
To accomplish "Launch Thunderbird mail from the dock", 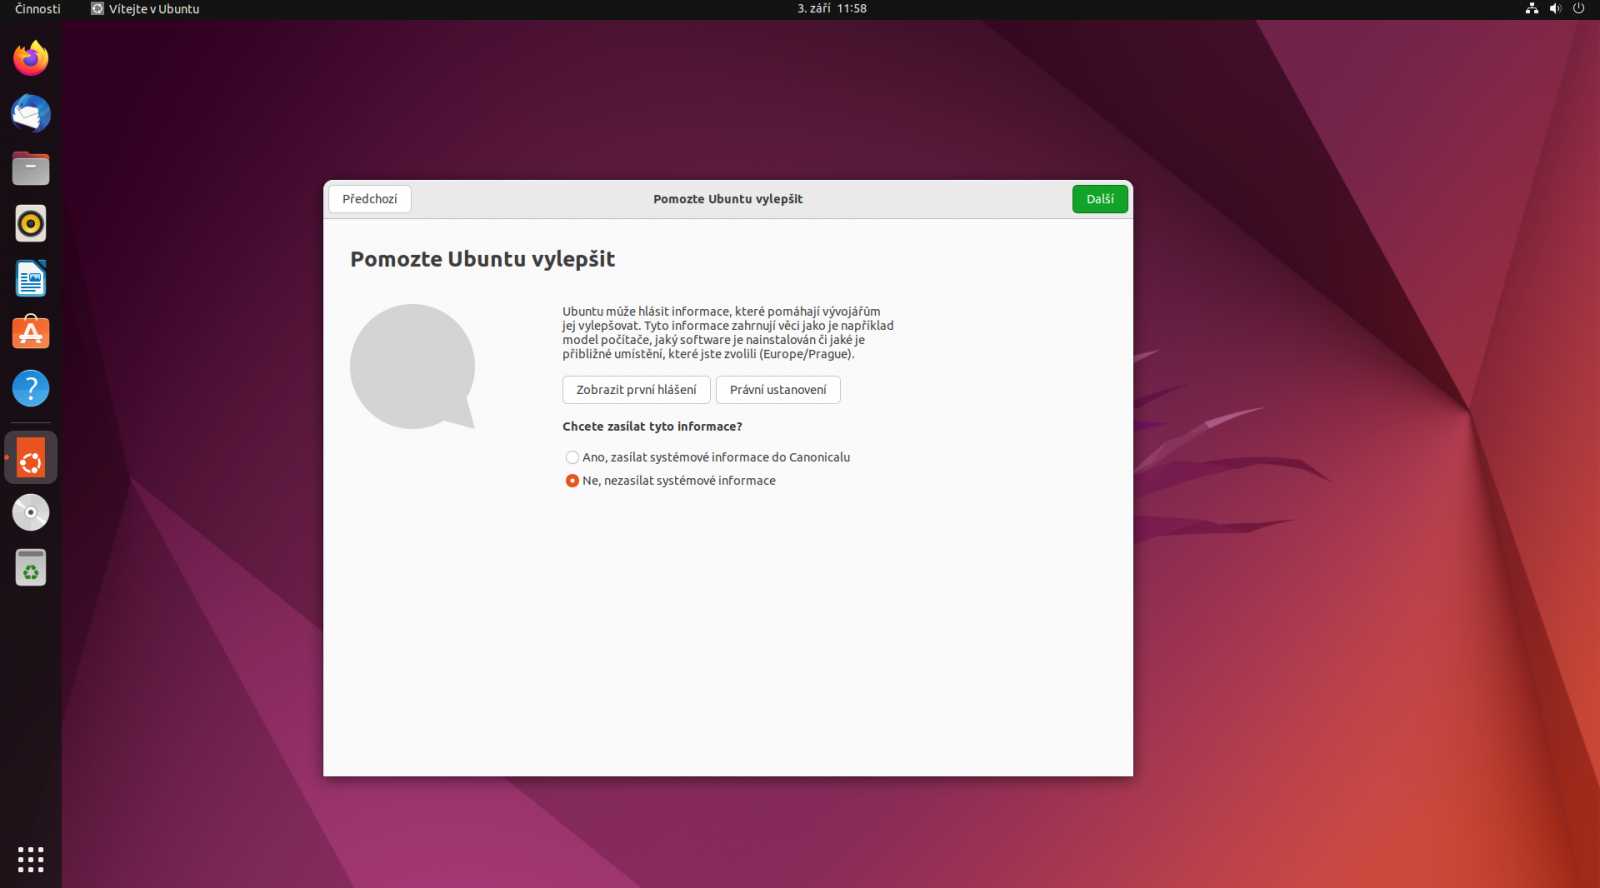I will point(31,113).
